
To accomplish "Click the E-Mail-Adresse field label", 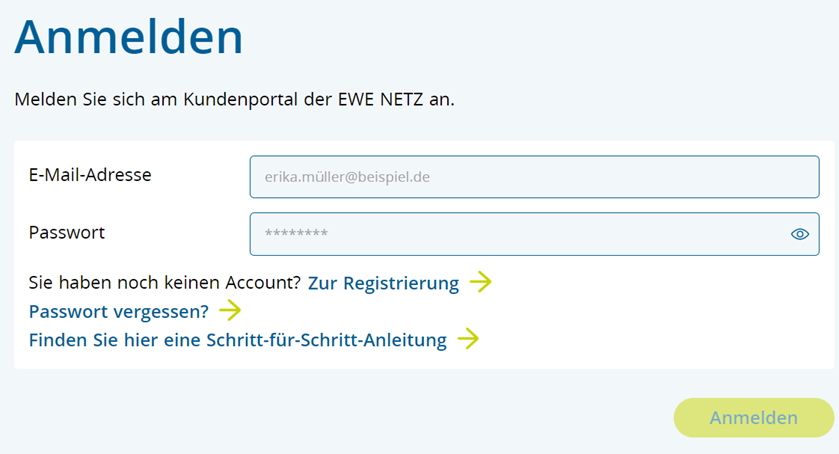I will pos(90,175).
